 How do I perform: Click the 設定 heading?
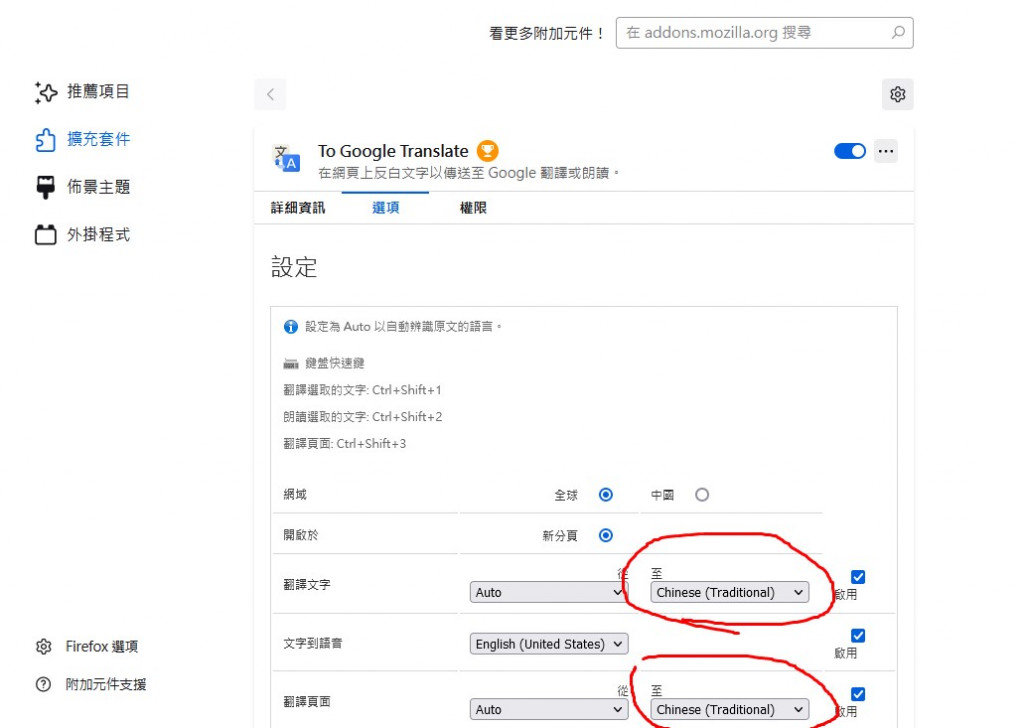[x=294, y=267]
